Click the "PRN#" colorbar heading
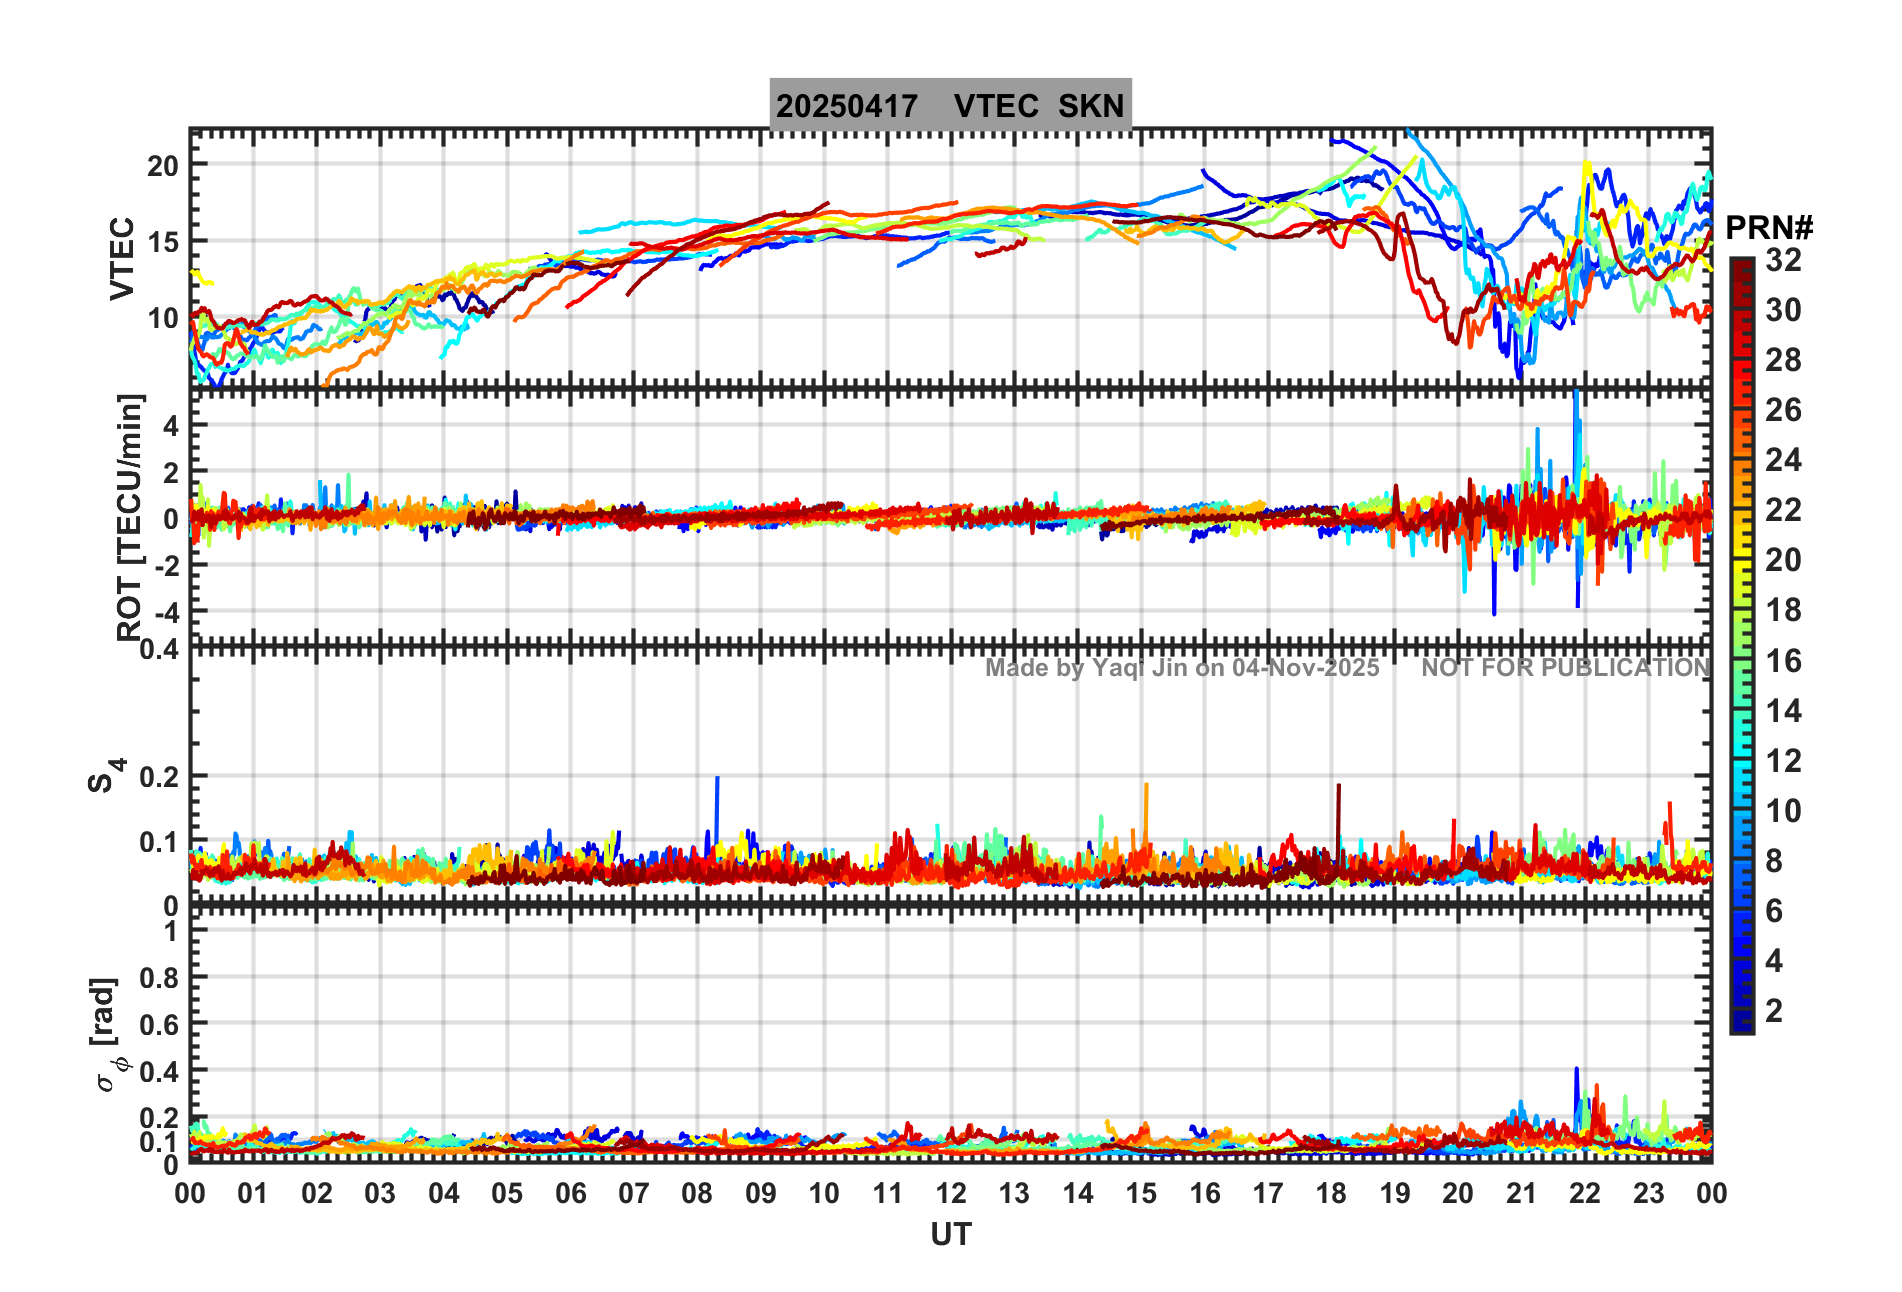 [x=1769, y=228]
